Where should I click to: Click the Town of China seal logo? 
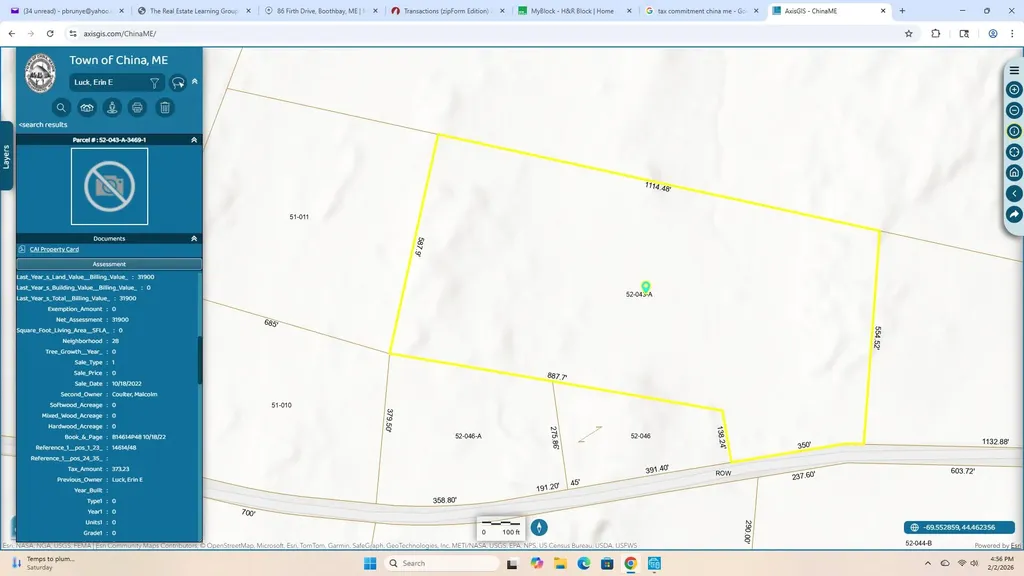point(40,73)
